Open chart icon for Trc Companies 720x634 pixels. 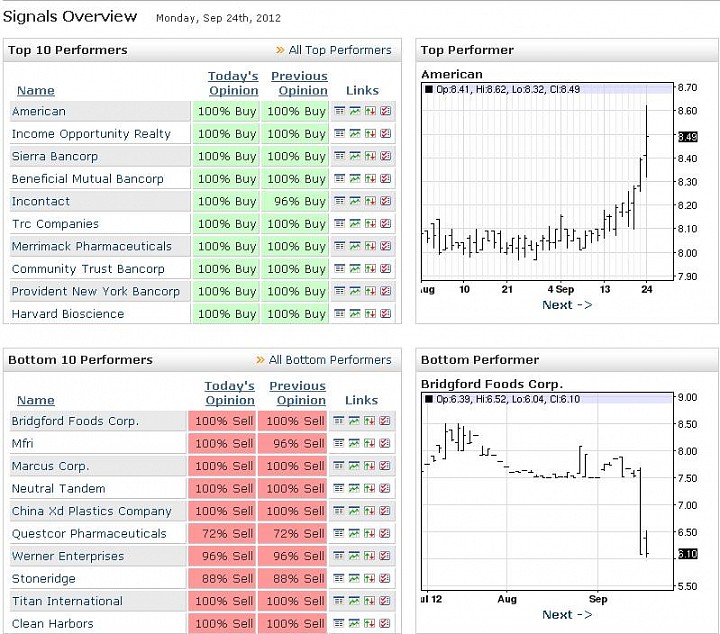(355, 224)
